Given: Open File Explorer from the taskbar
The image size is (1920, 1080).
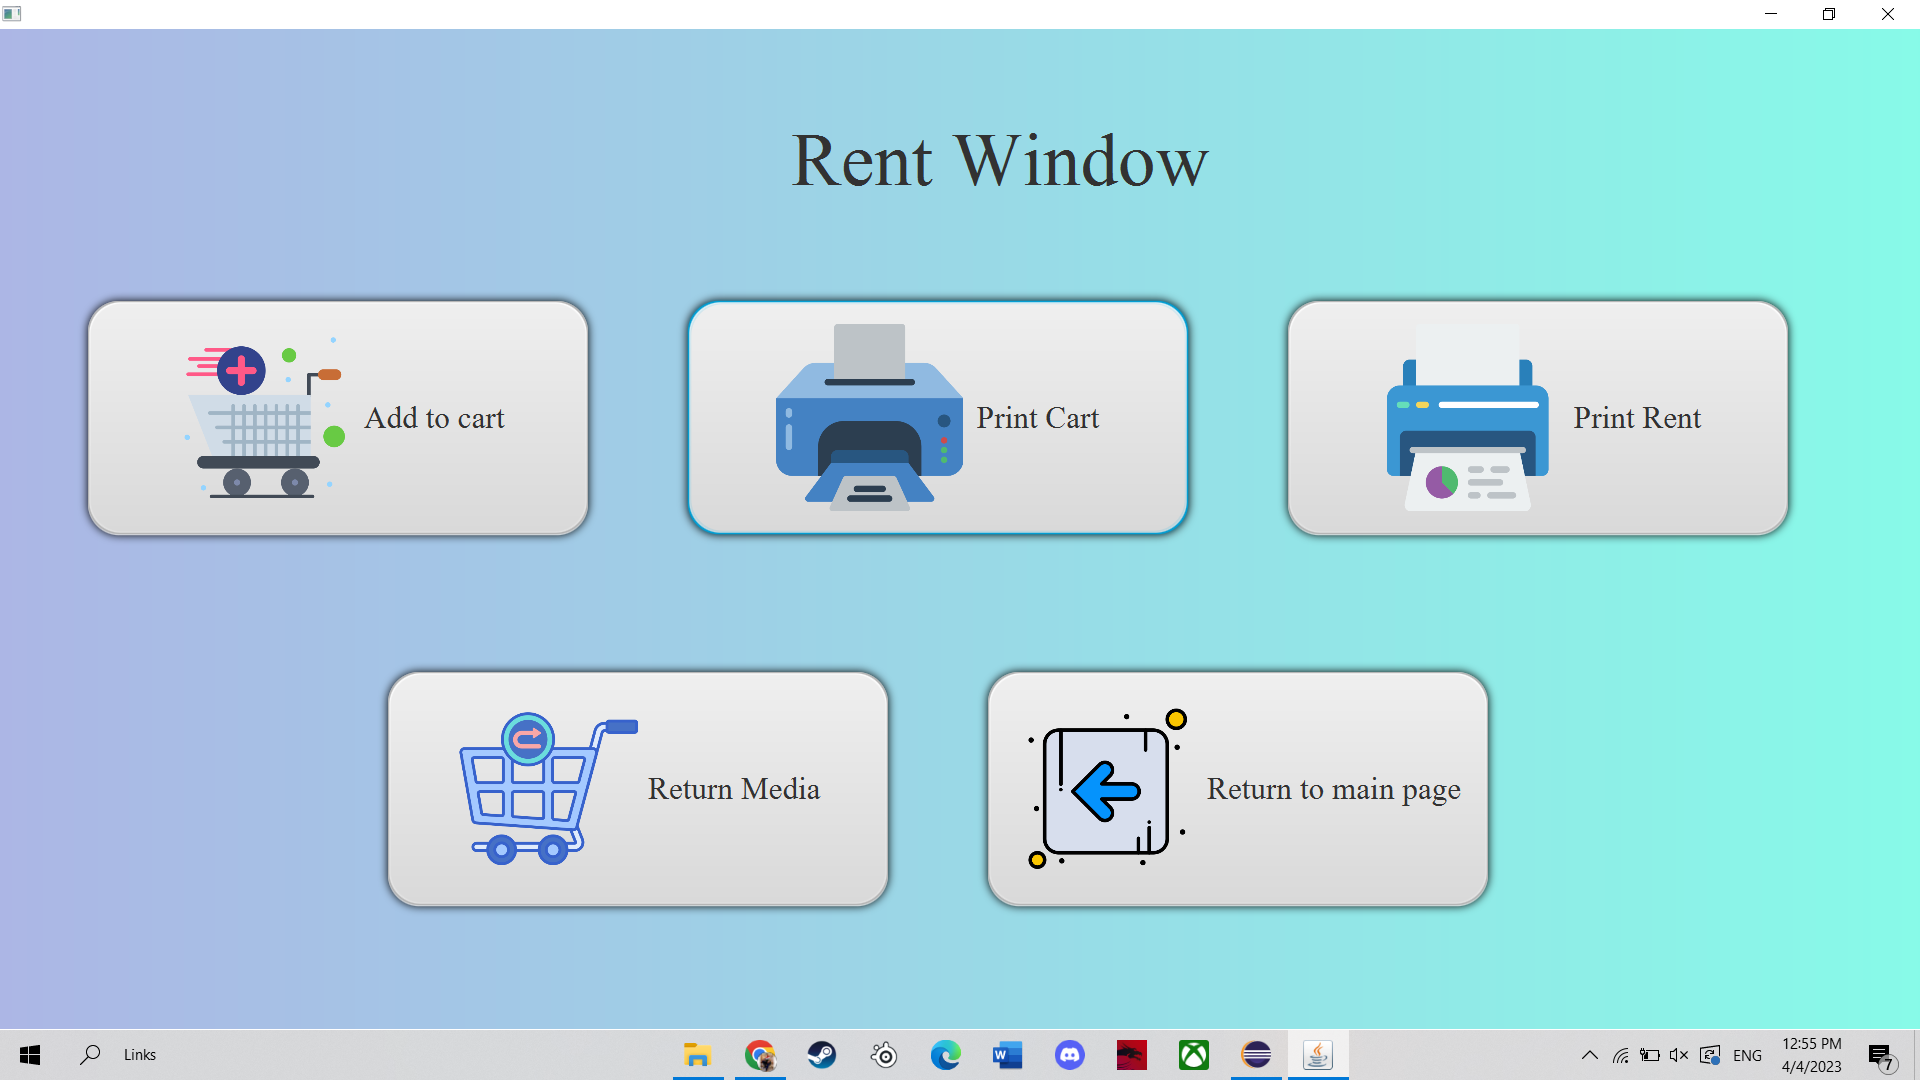Looking at the screenshot, I should [x=697, y=1055].
